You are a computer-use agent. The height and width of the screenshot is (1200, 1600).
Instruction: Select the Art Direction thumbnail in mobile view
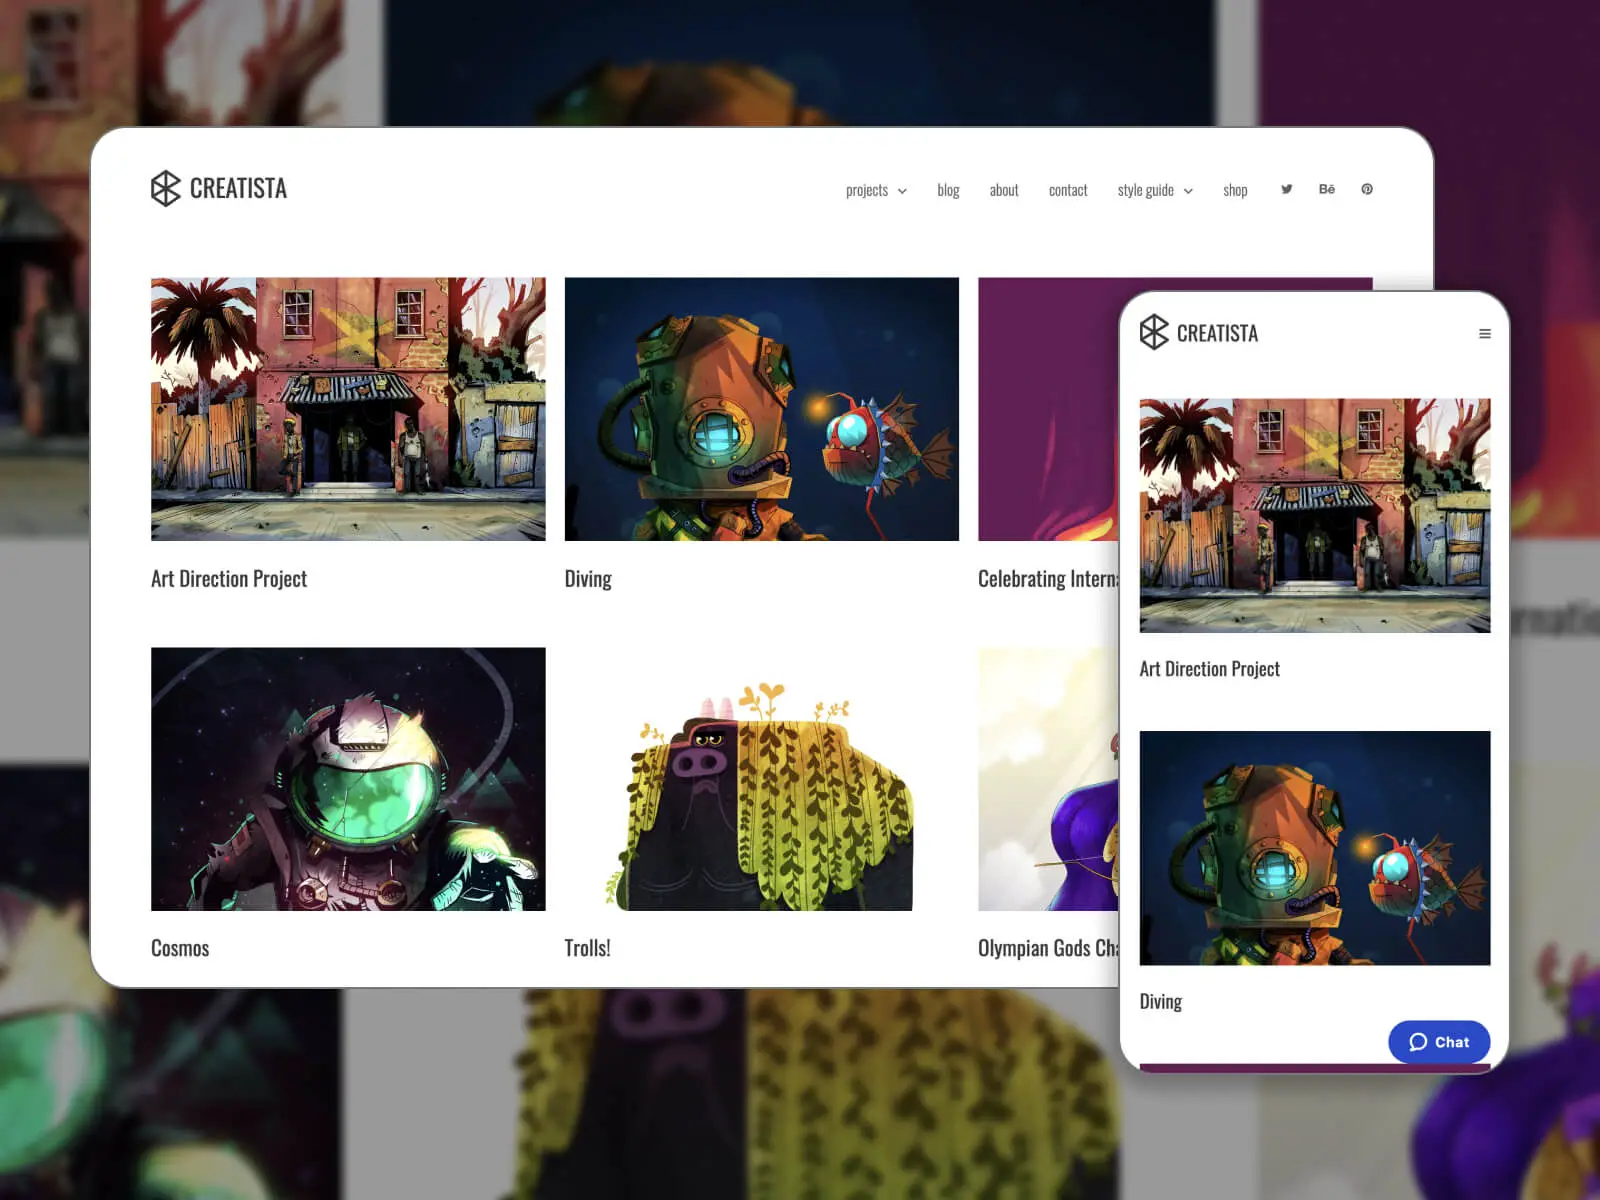click(x=1315, y=516)
